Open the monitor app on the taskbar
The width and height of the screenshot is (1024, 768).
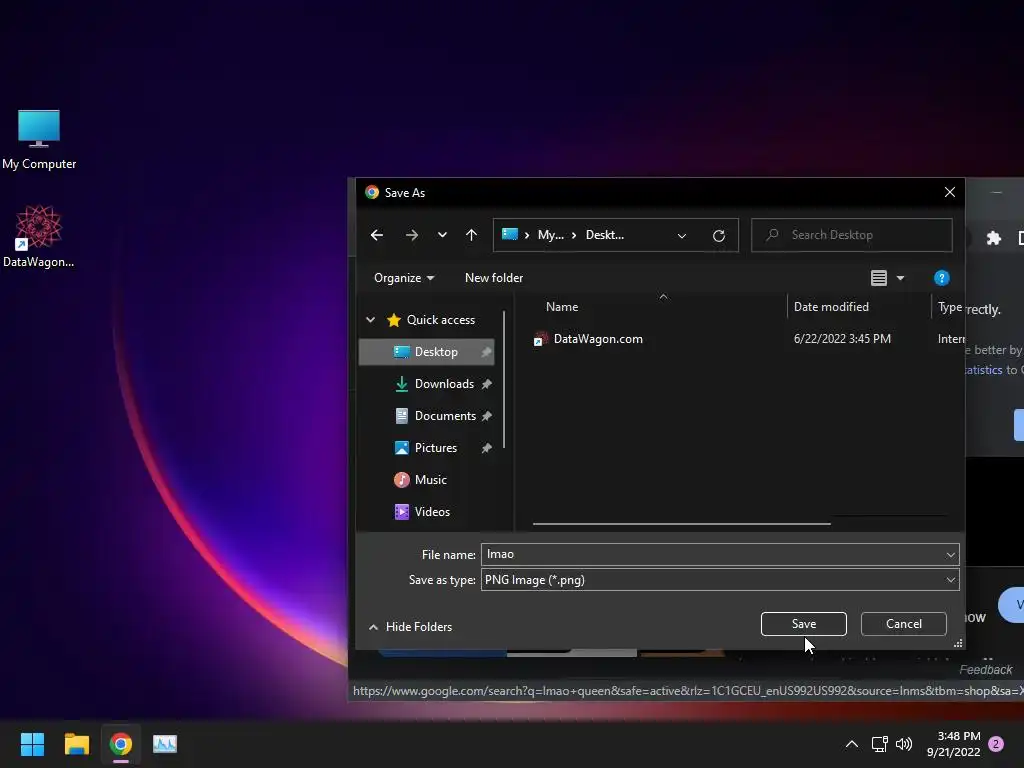pyautogui.click(x=165, y=744)
